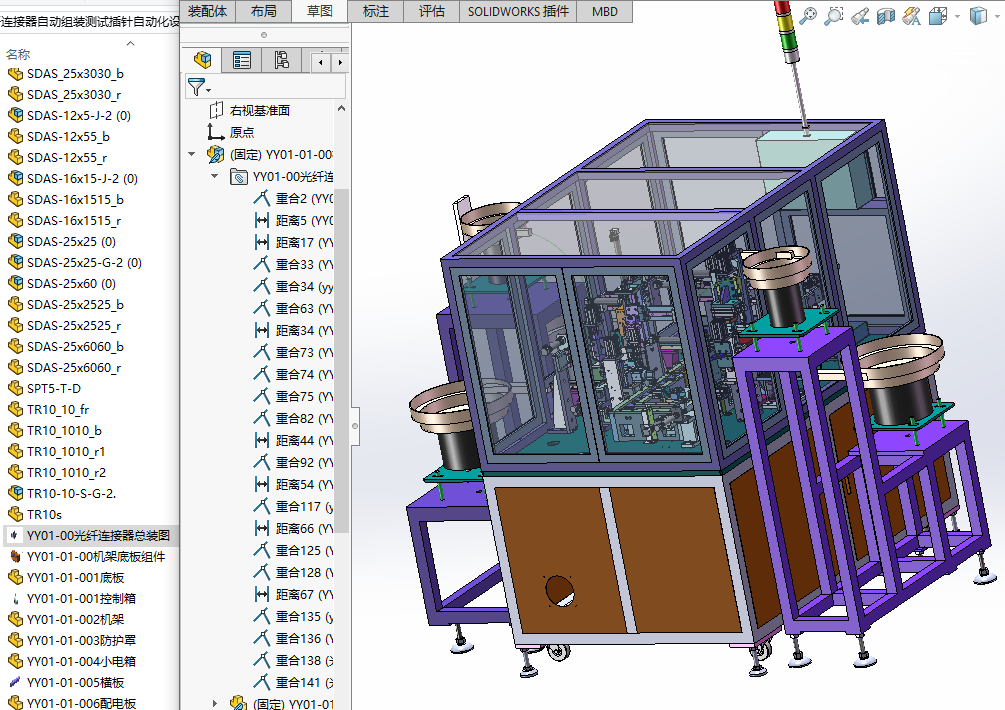Collapse the YY01-00光纤连 mates folder

coord(214,176)
